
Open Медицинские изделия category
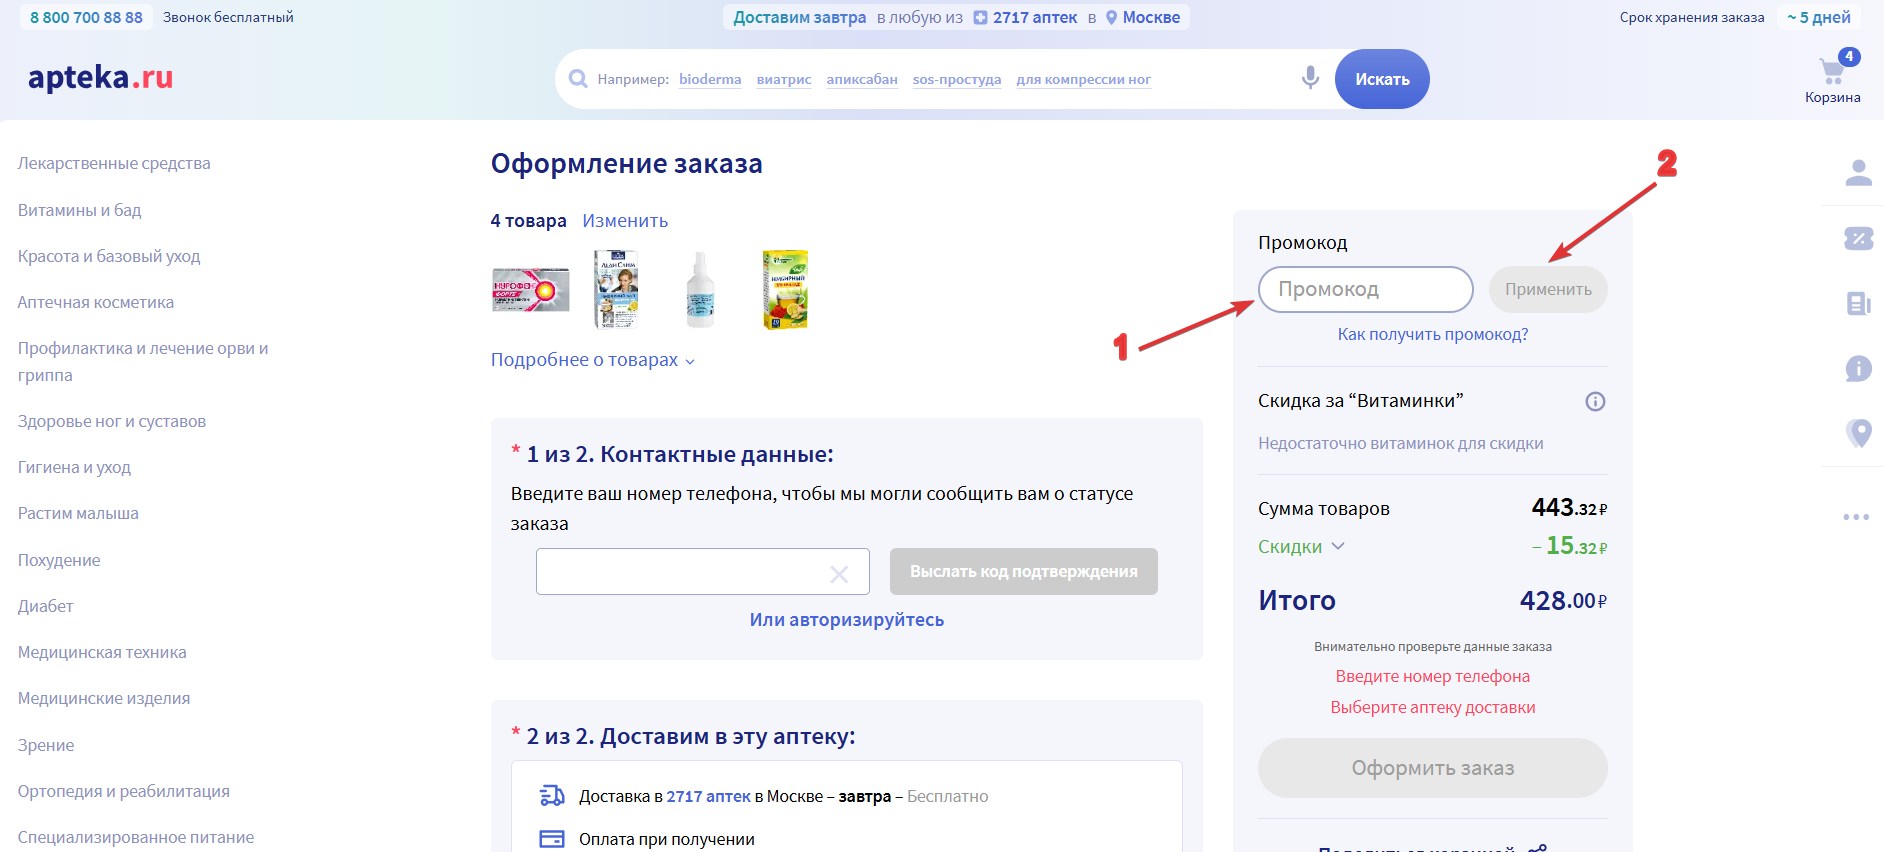pyautogui.click(x=103, y=698)
